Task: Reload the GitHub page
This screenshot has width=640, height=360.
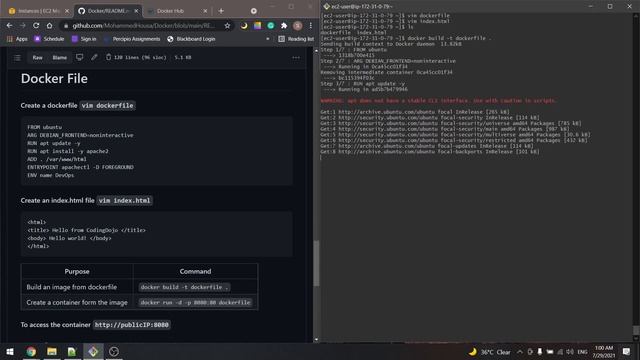Action: [x=36, y=25]
